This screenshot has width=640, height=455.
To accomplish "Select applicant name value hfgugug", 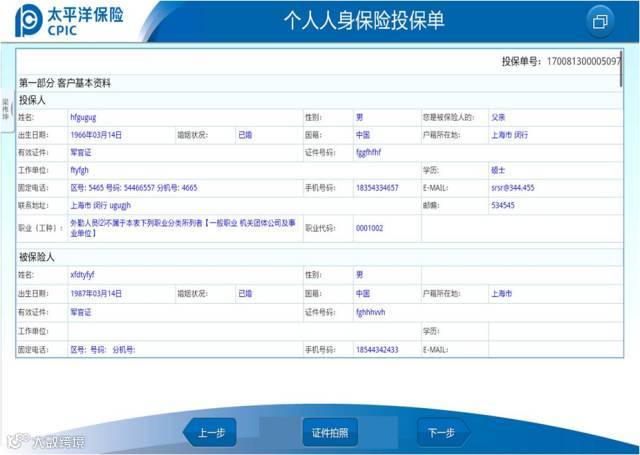I will 83,118.
